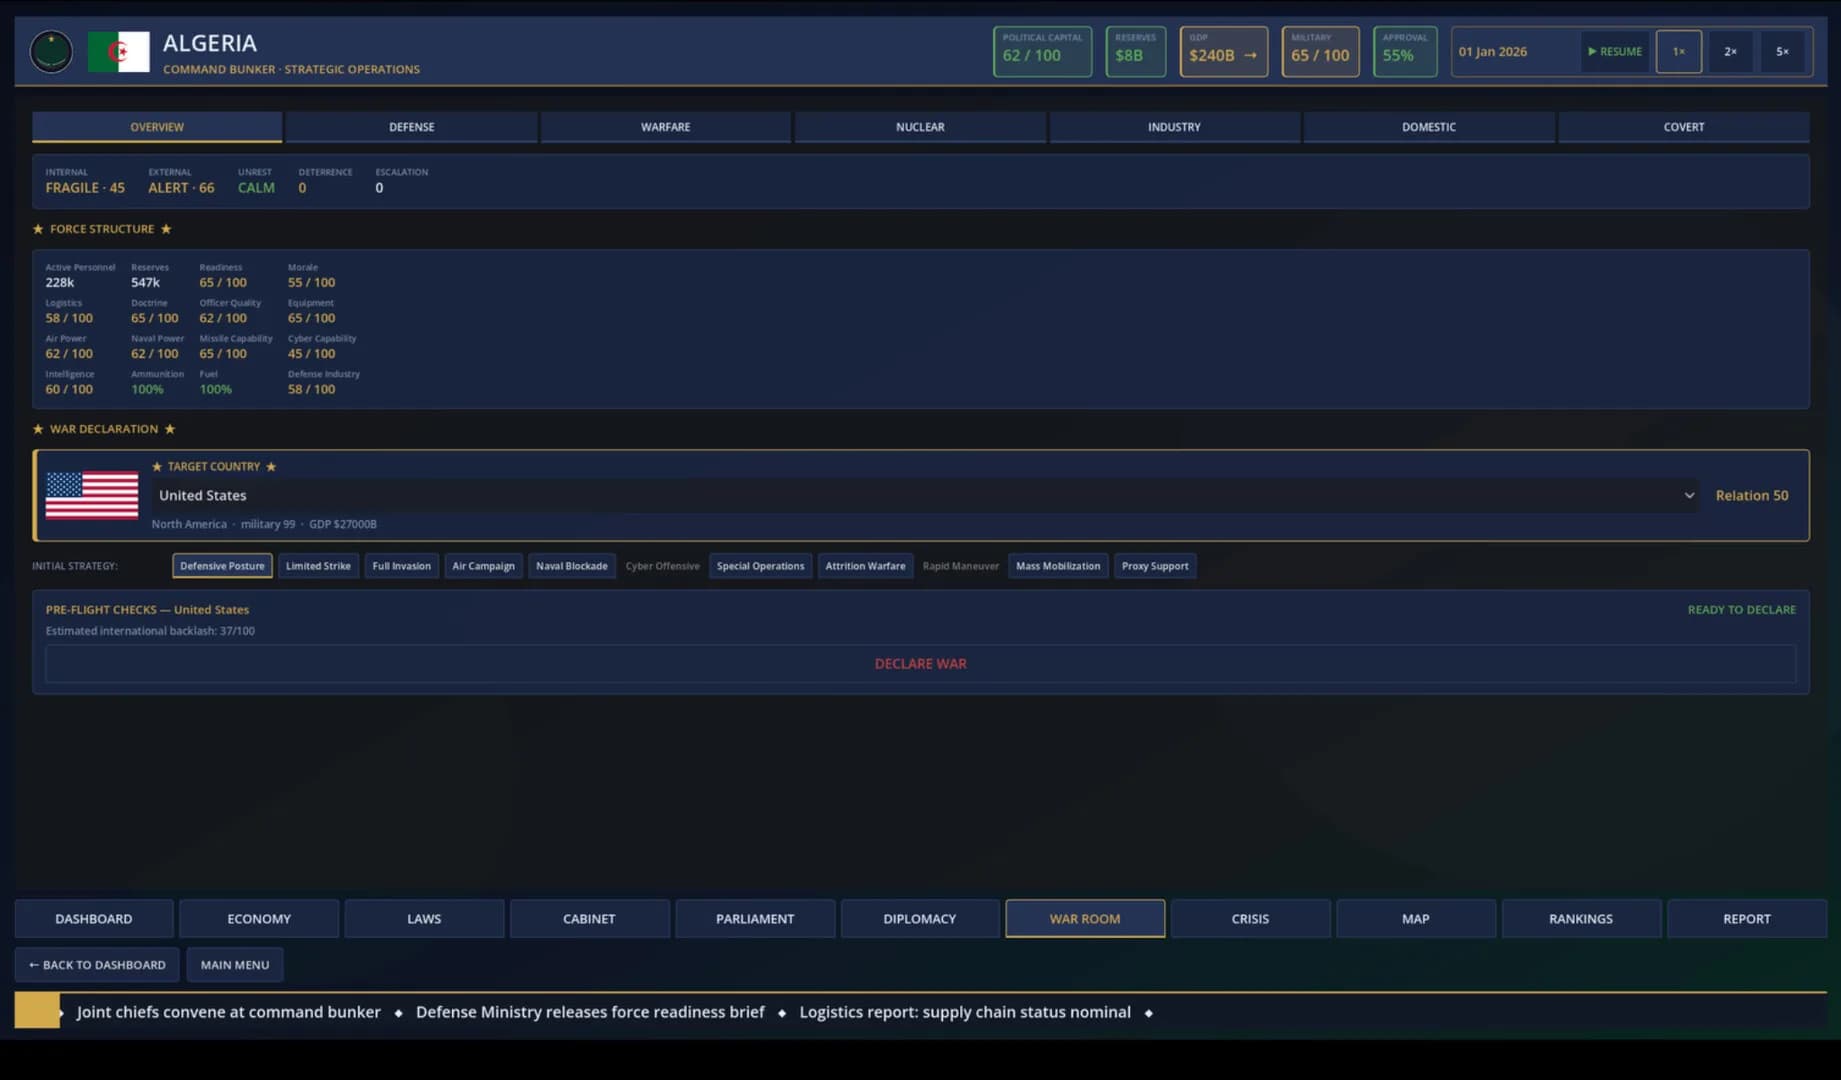Select Rapid Maneuver initial strategy

960,566
